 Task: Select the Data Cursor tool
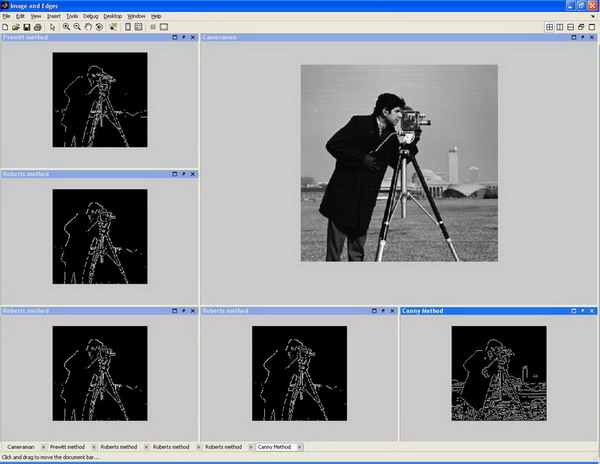point(113,27)
